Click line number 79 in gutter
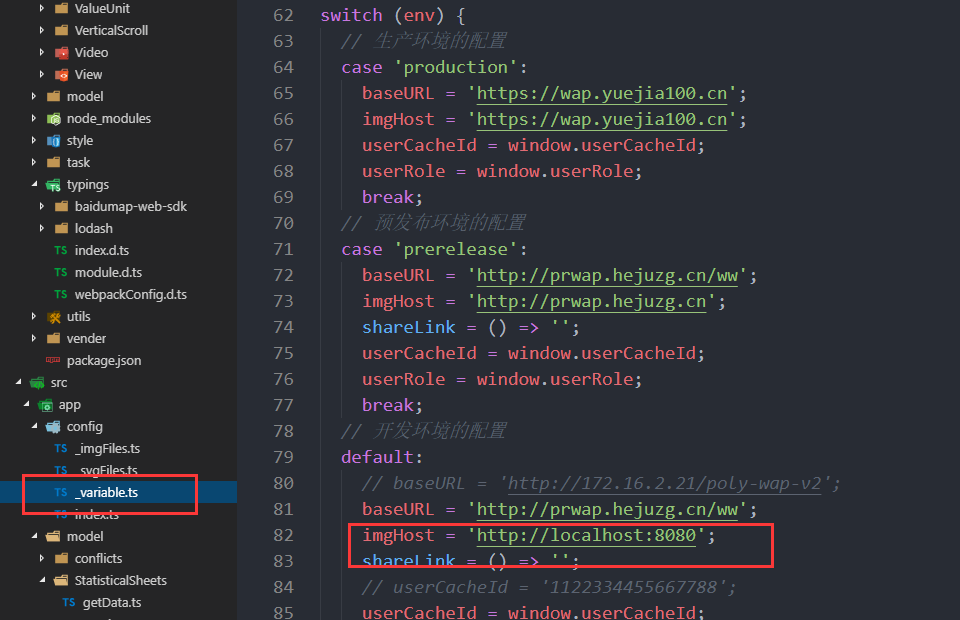 point(283,457)
